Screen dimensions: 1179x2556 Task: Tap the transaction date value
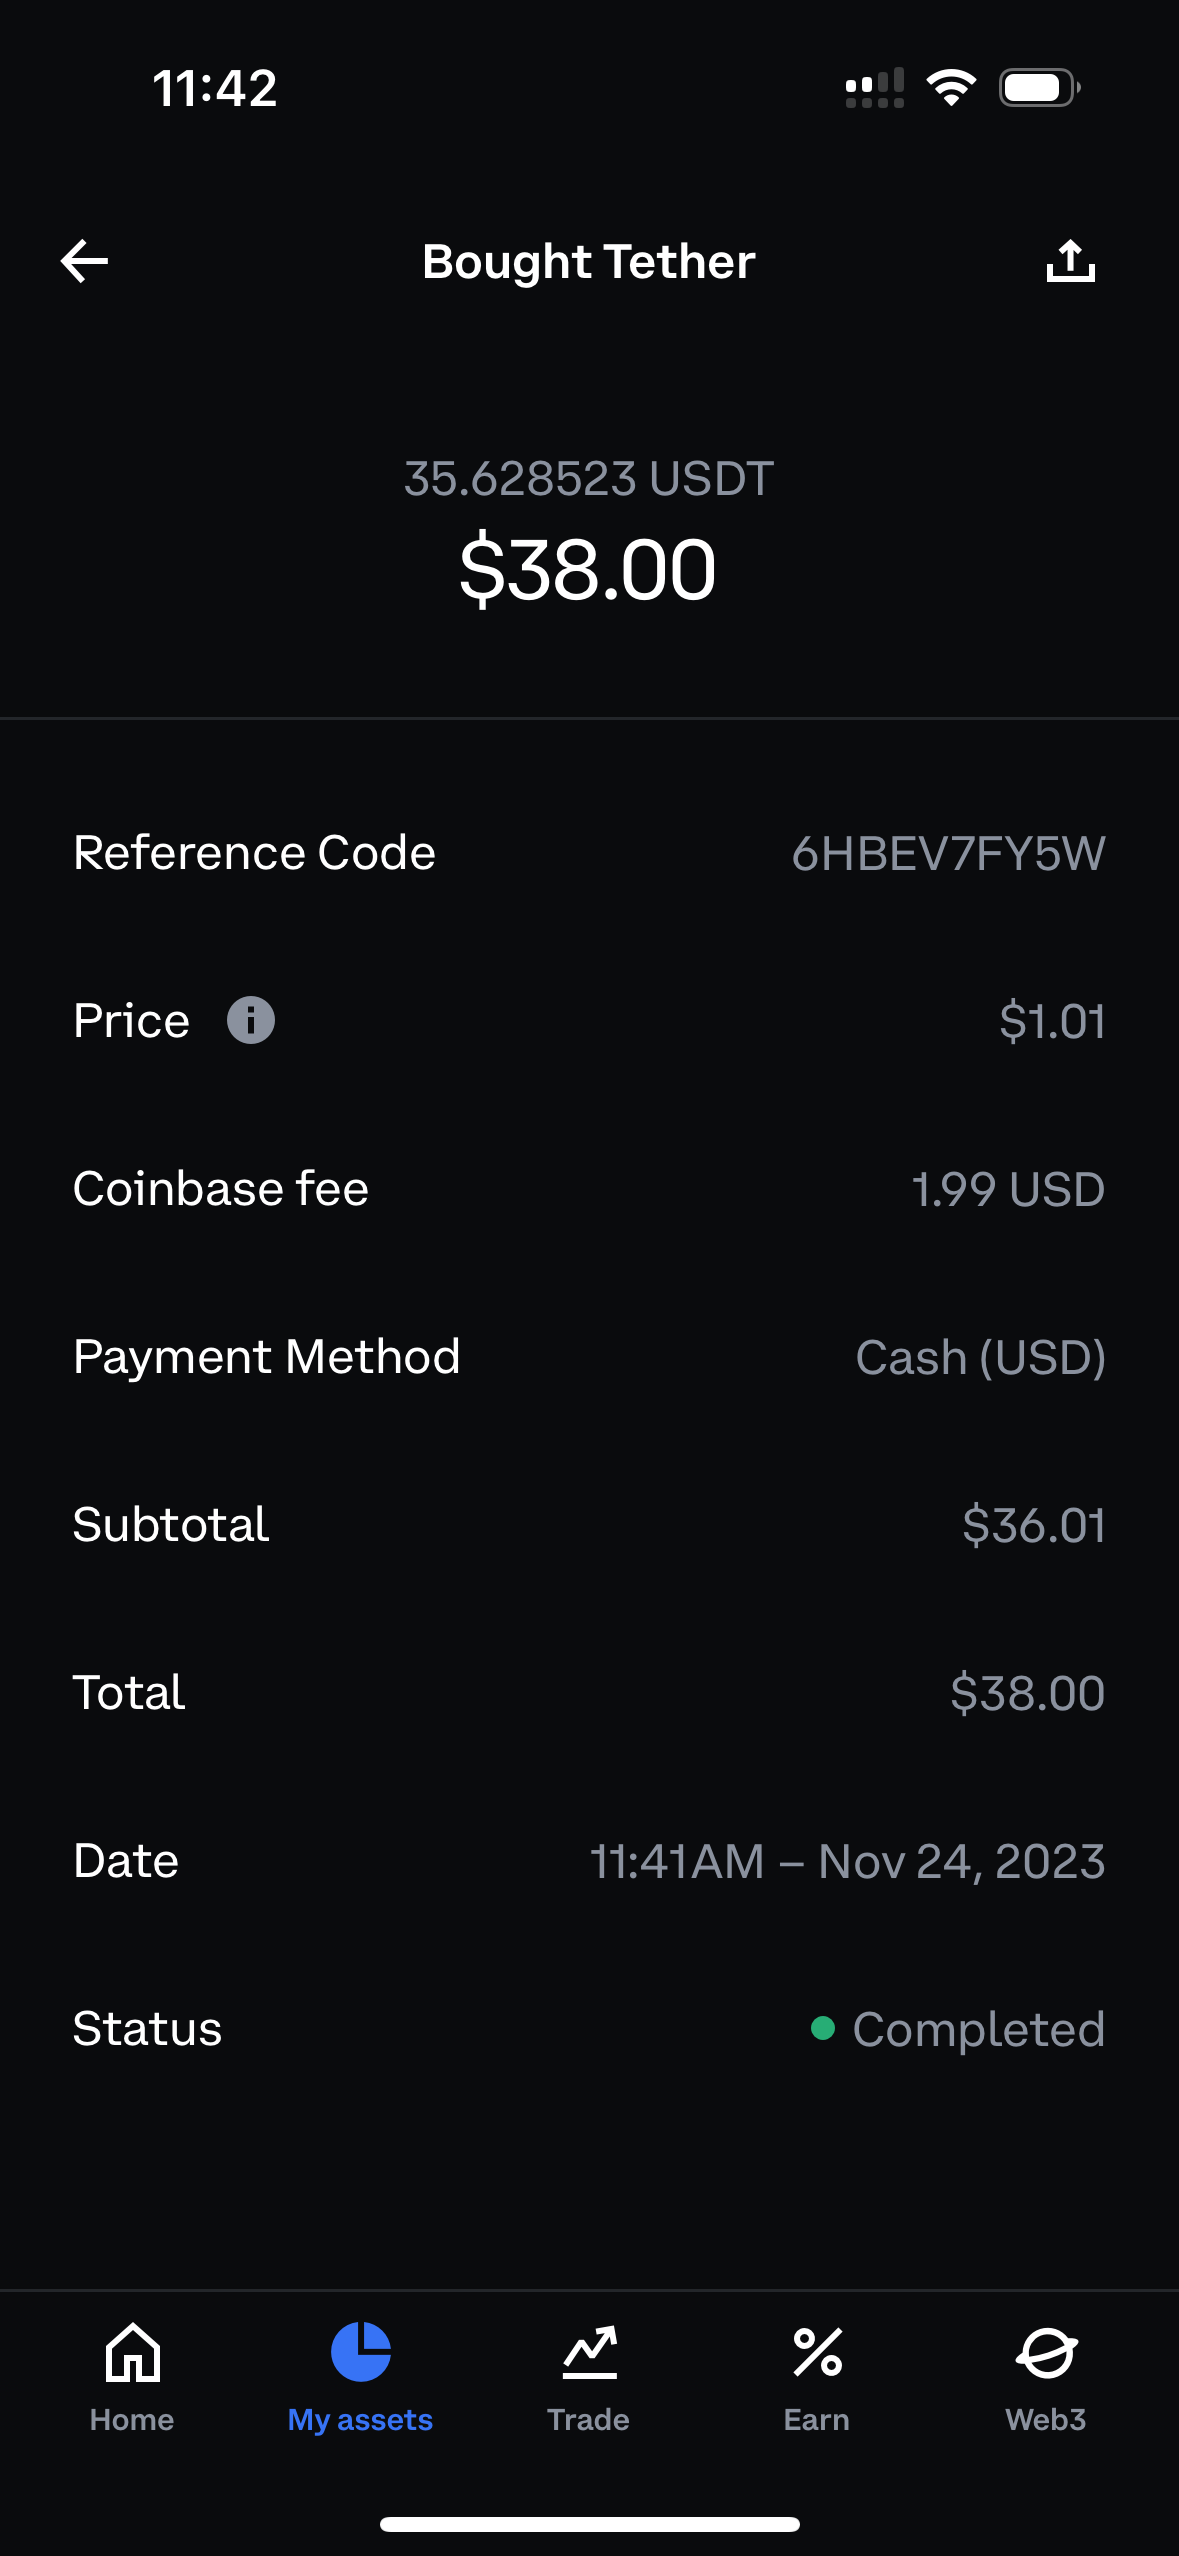click(x=847, y=1861)
